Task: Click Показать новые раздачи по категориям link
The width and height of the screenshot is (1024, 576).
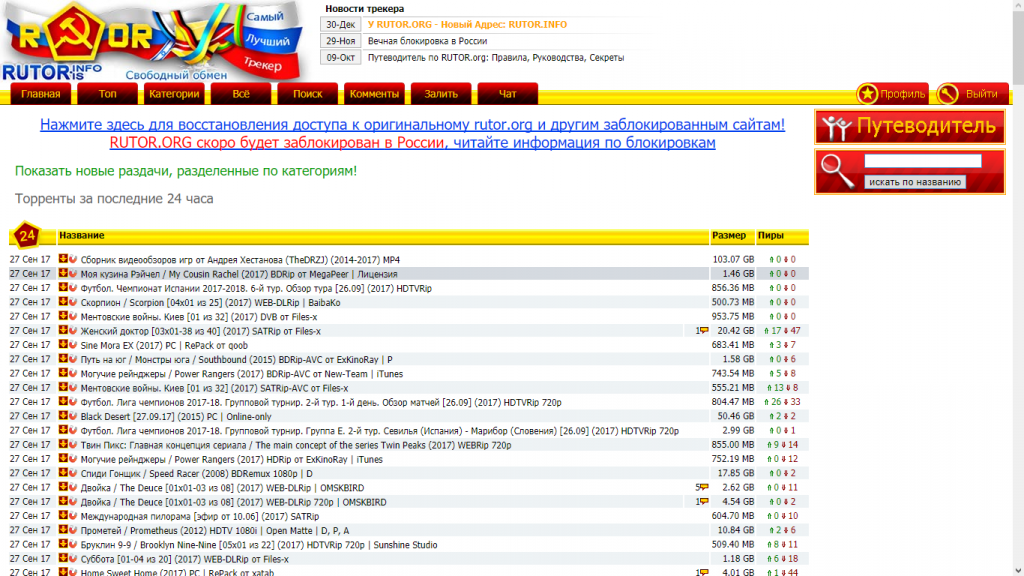Action: pos(186,170)
